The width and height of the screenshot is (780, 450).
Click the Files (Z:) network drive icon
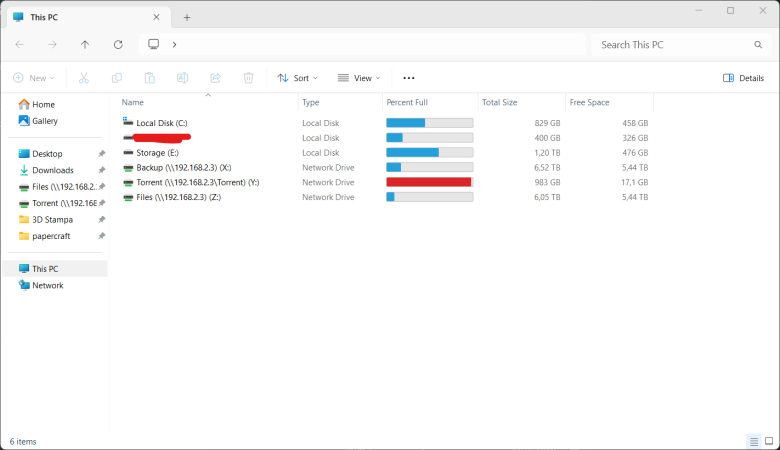coord(128,197)
